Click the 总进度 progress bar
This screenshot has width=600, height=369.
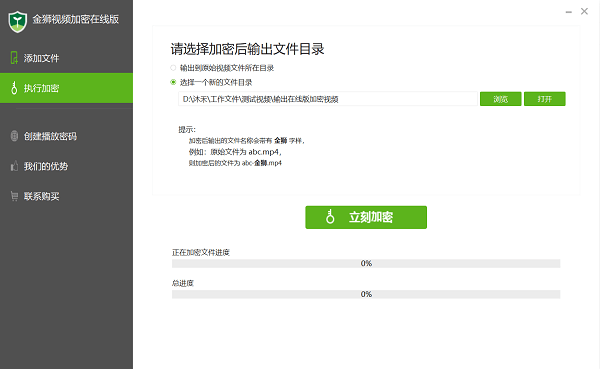click(x=366, y=294)
